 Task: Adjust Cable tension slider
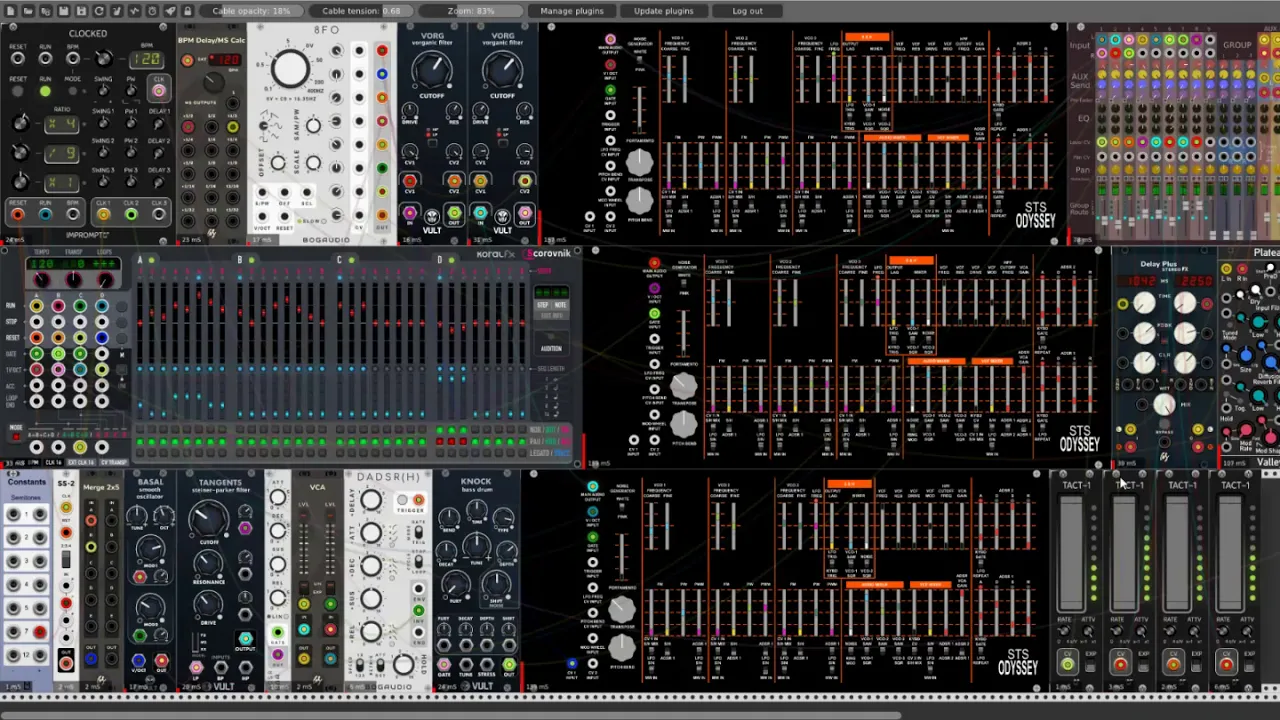click(x=360, y=11)
